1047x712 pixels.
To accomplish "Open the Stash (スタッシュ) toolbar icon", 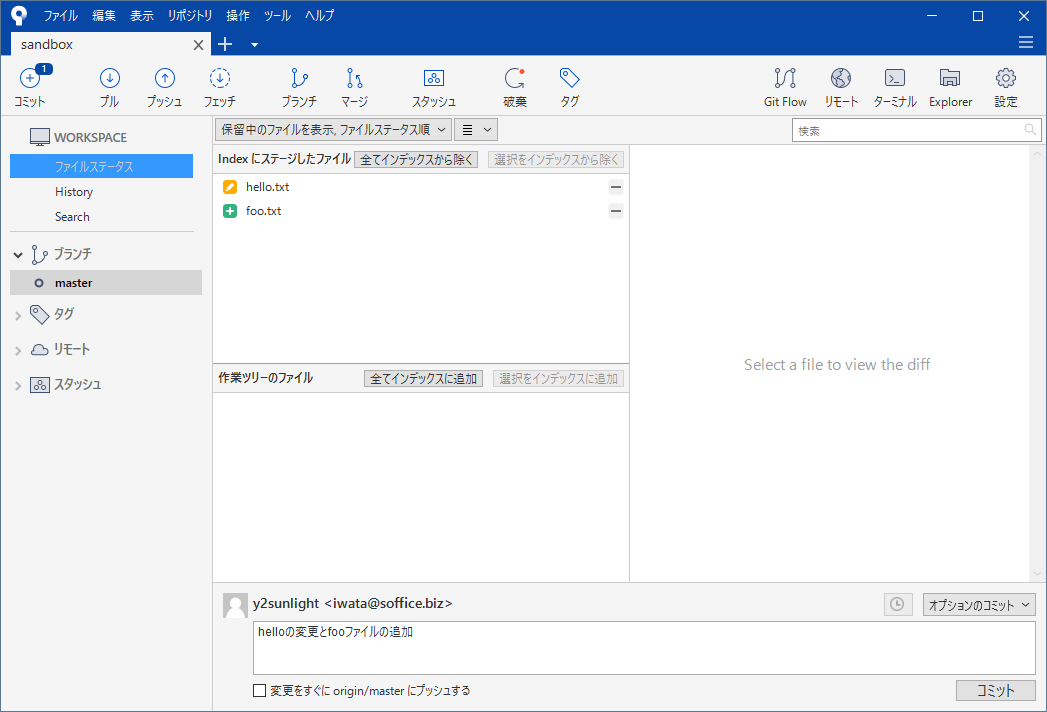I will pyautogui.click(x=433, y=79).
